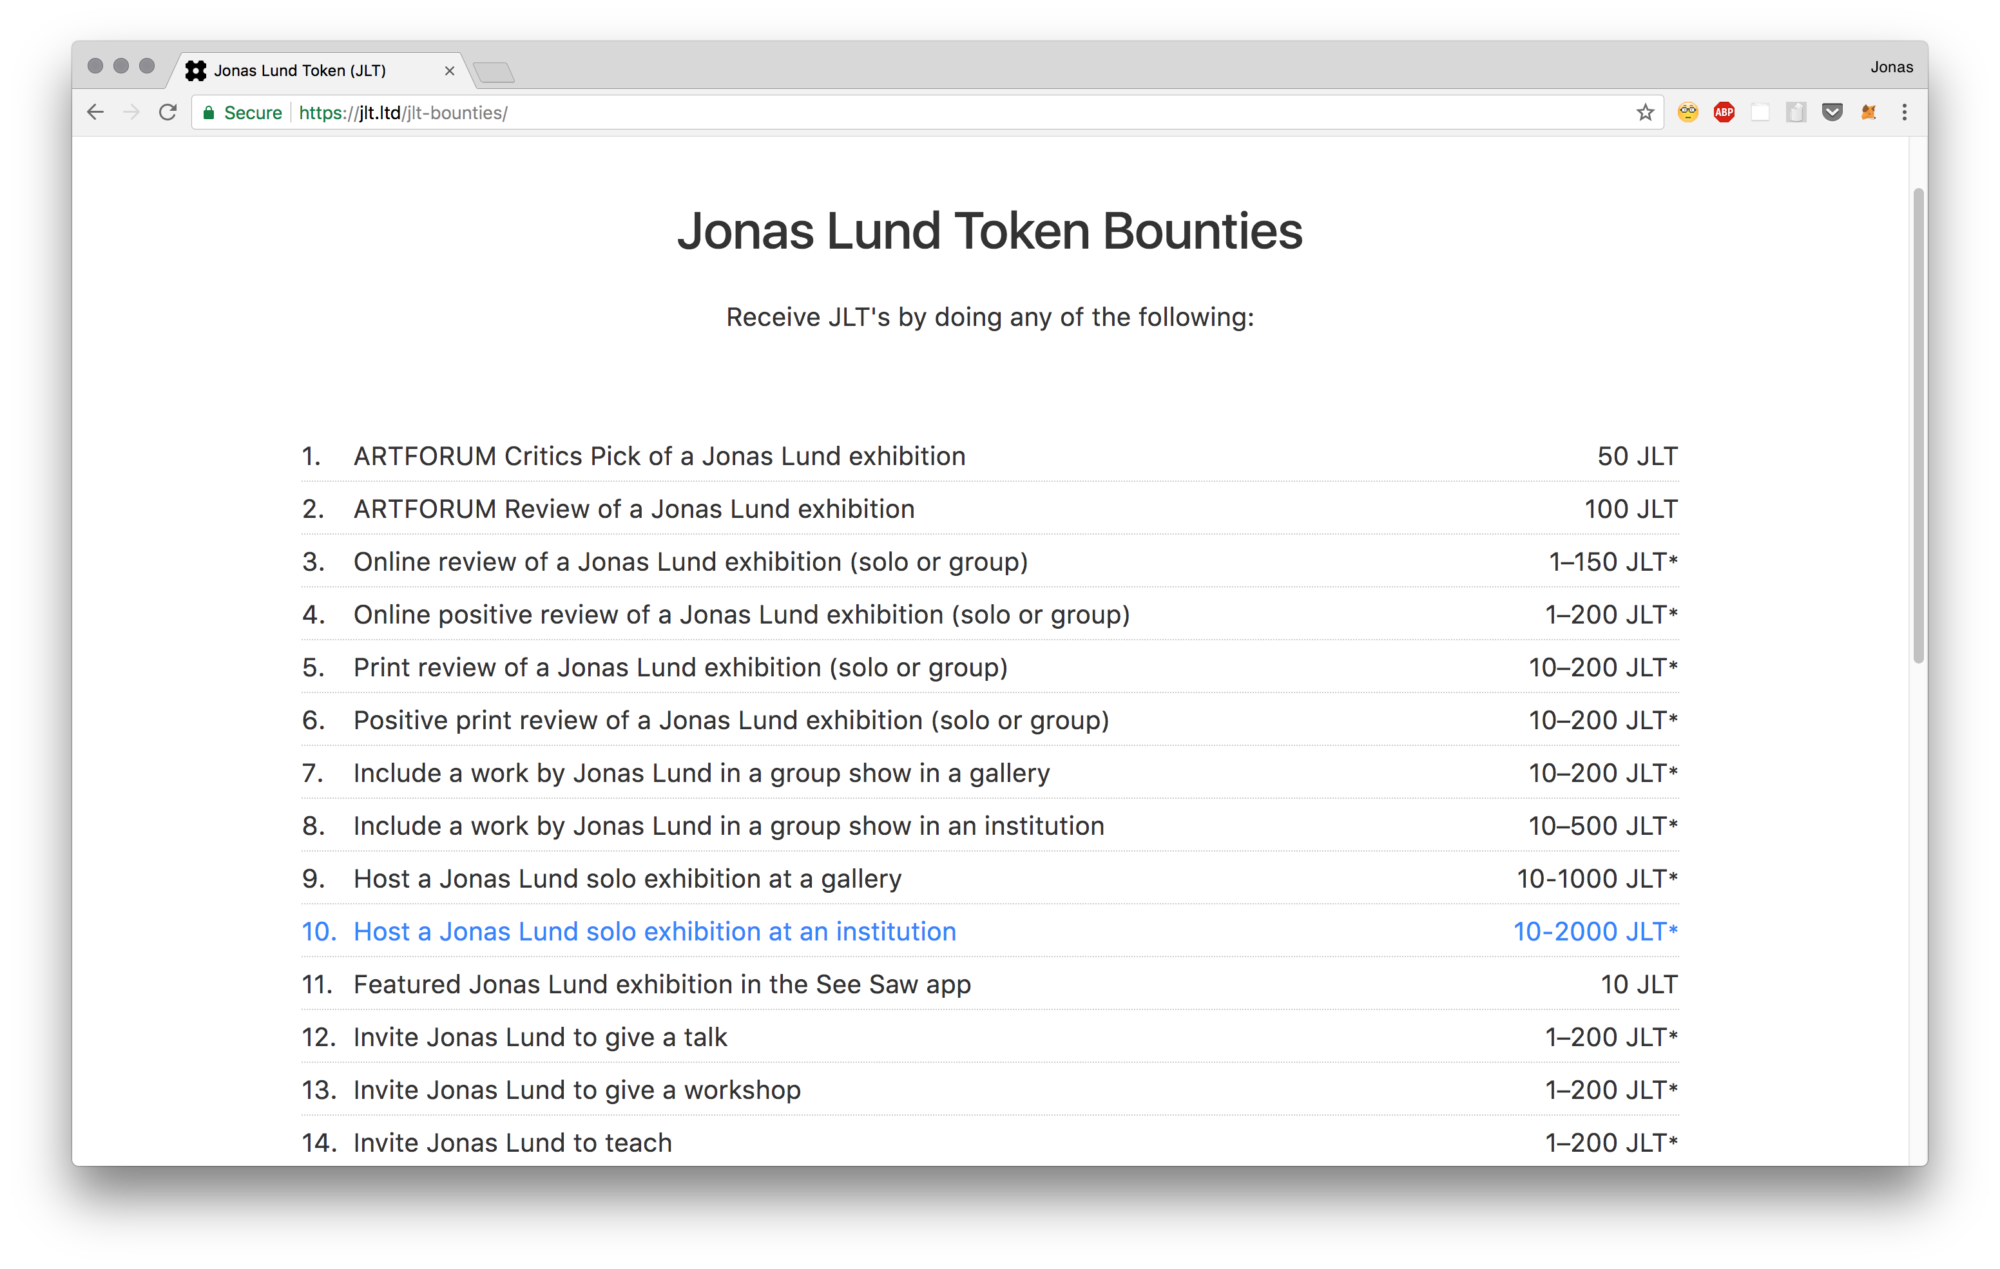
Task: Bookmark this page with the star
Action: coord(1644,113)
